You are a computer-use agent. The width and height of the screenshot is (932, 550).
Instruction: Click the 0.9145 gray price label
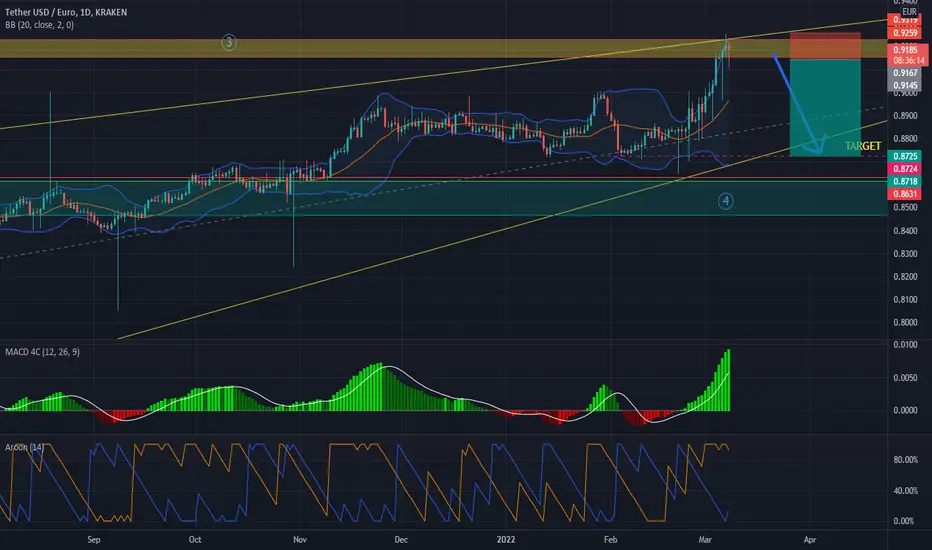point(905,85)
